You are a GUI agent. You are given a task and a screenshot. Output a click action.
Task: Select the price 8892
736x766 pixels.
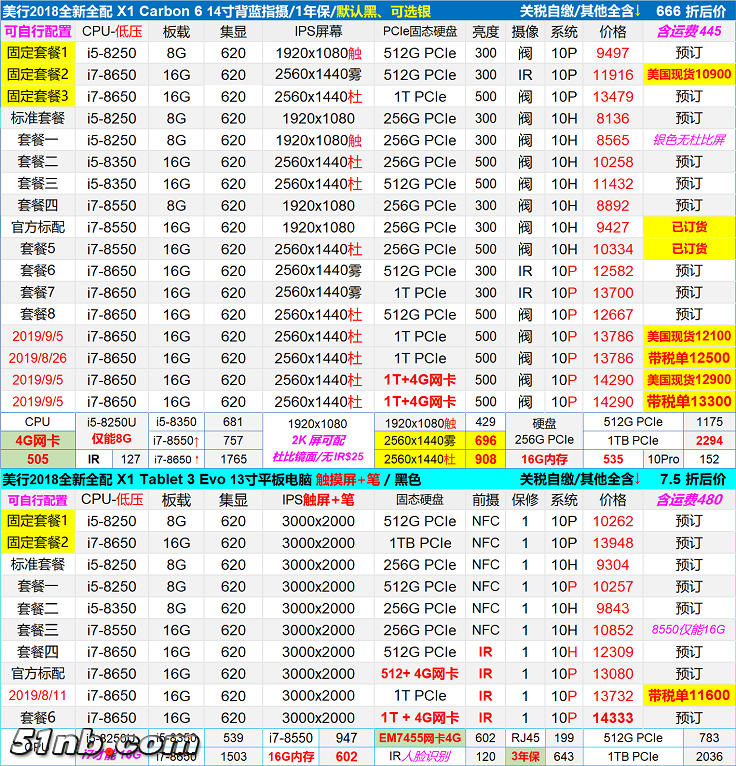(x=612, y=205)
